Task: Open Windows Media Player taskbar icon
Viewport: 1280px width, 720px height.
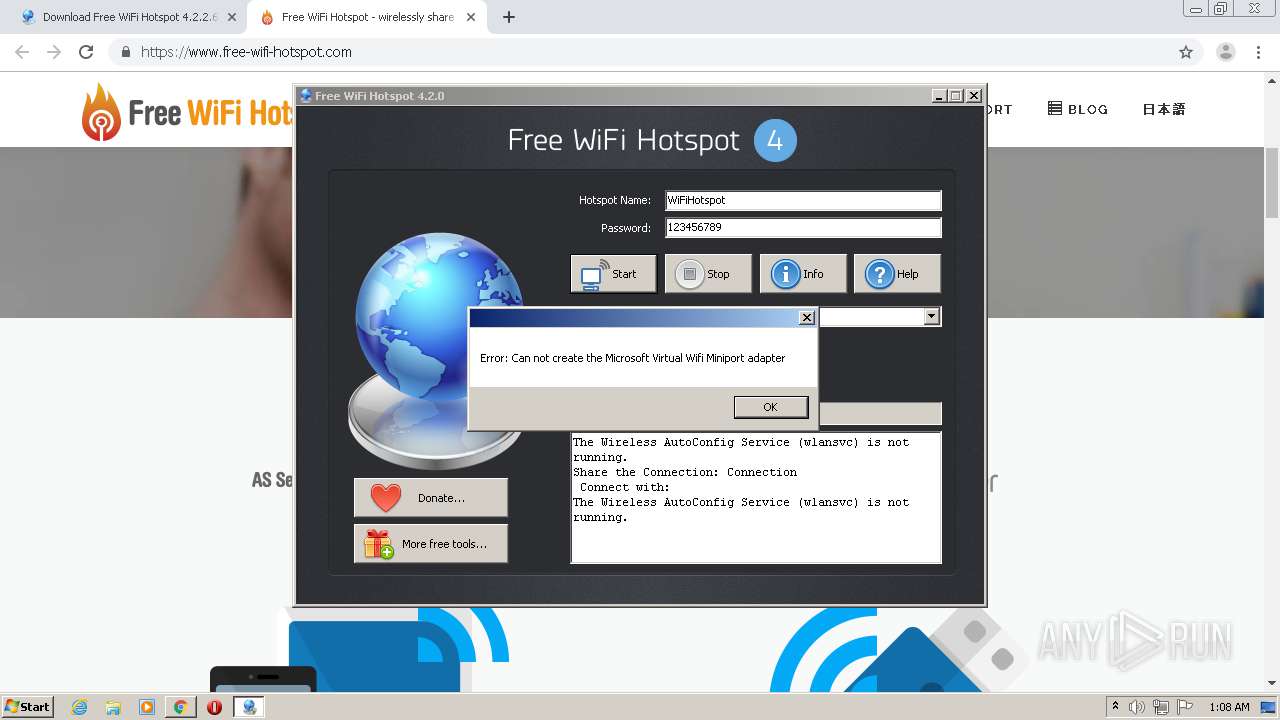Action: 147,707
